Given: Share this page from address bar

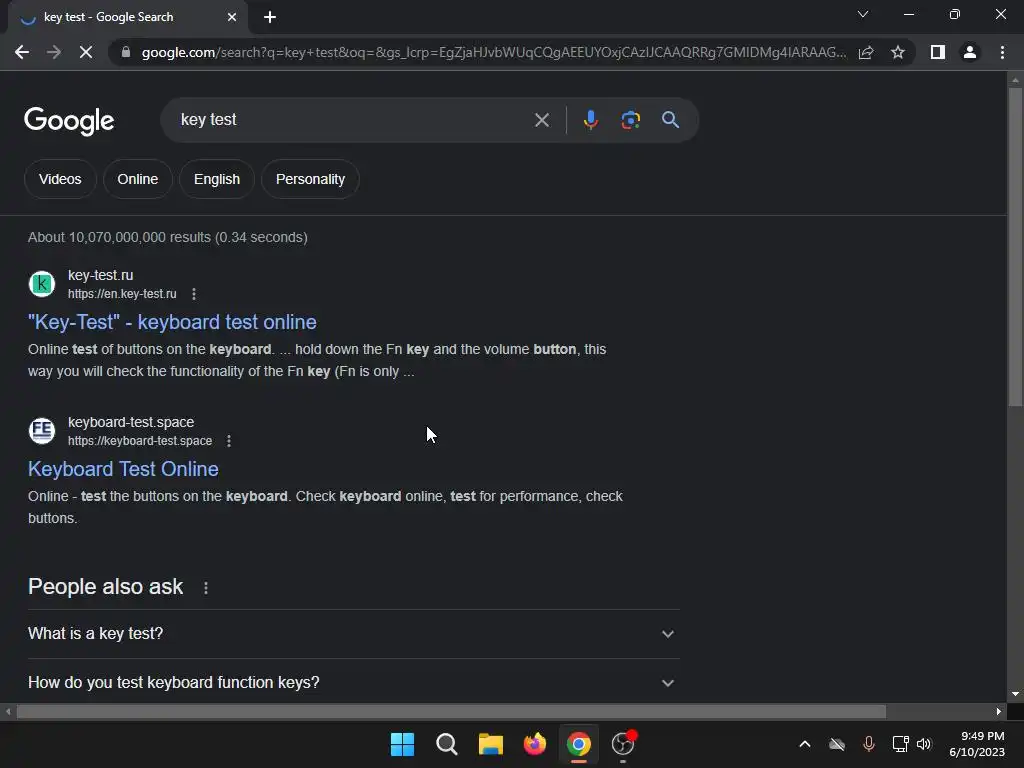Looking at the screenshot, I should point(866,52).
